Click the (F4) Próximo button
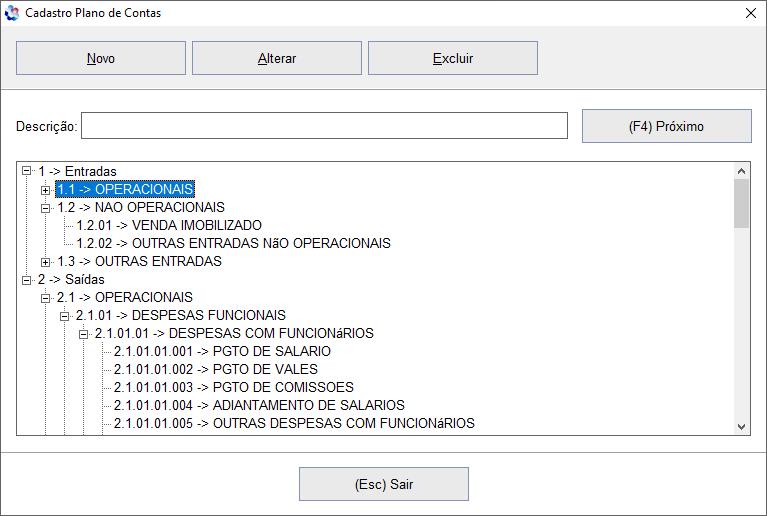Screen dimensions: 767x516 point(667,126)
